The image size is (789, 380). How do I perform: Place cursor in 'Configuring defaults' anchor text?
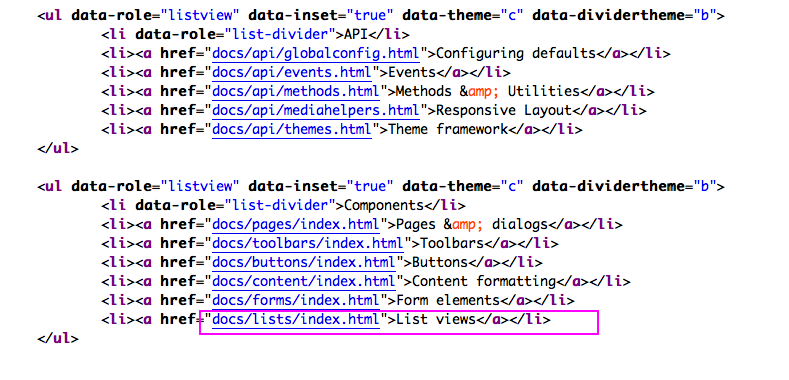tap(516, 53)
